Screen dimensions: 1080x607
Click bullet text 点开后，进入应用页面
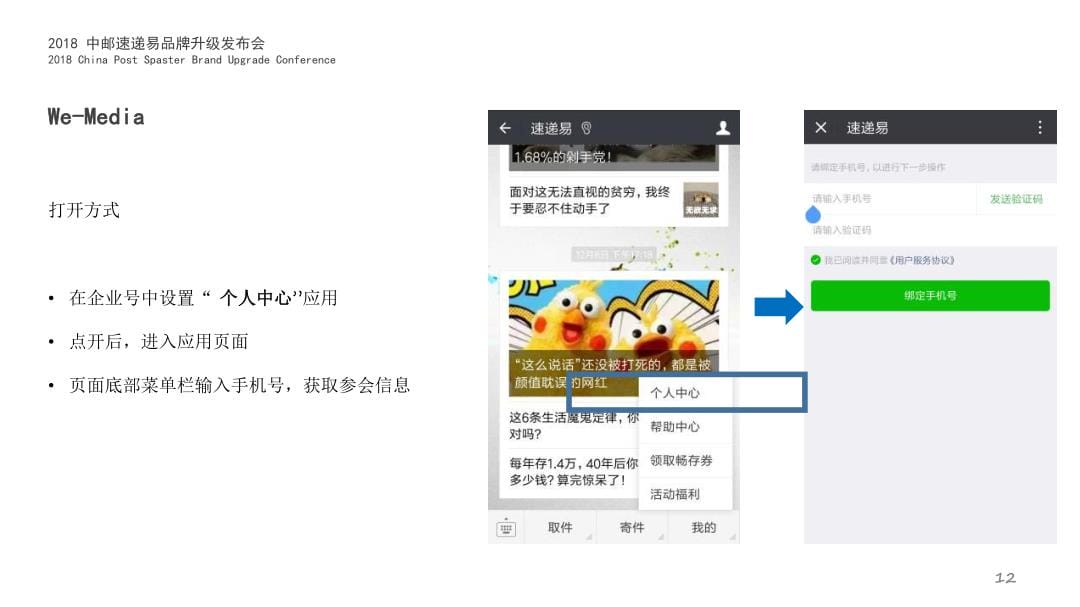[158, 341]
